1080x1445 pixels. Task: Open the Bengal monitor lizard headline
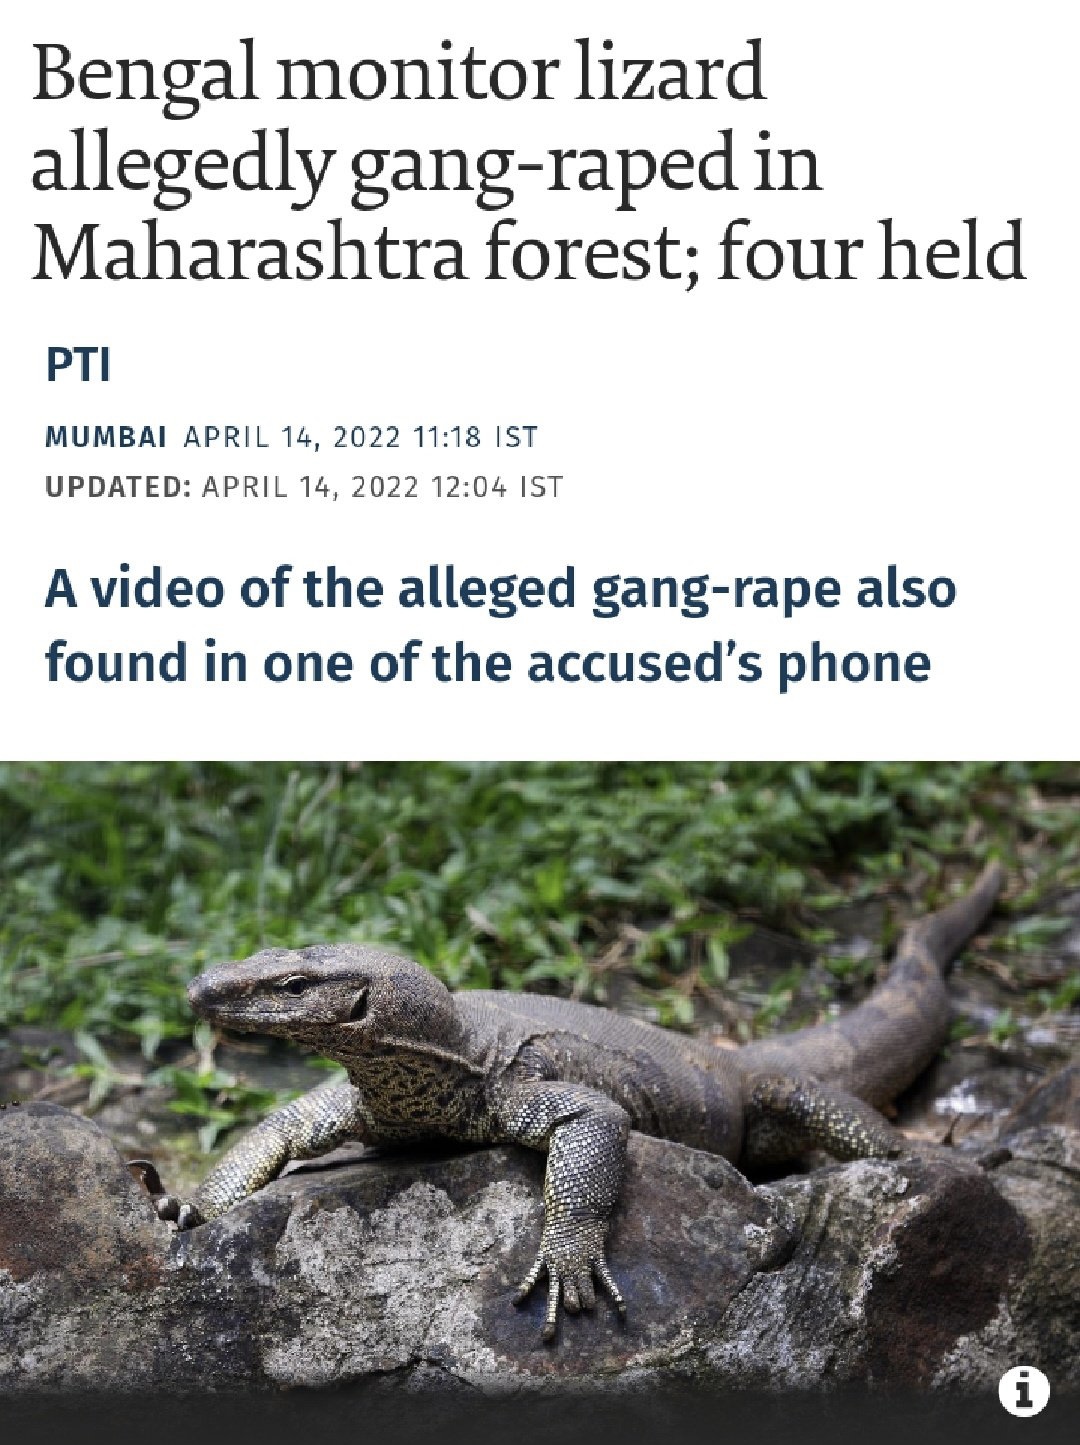click(529, 162)
